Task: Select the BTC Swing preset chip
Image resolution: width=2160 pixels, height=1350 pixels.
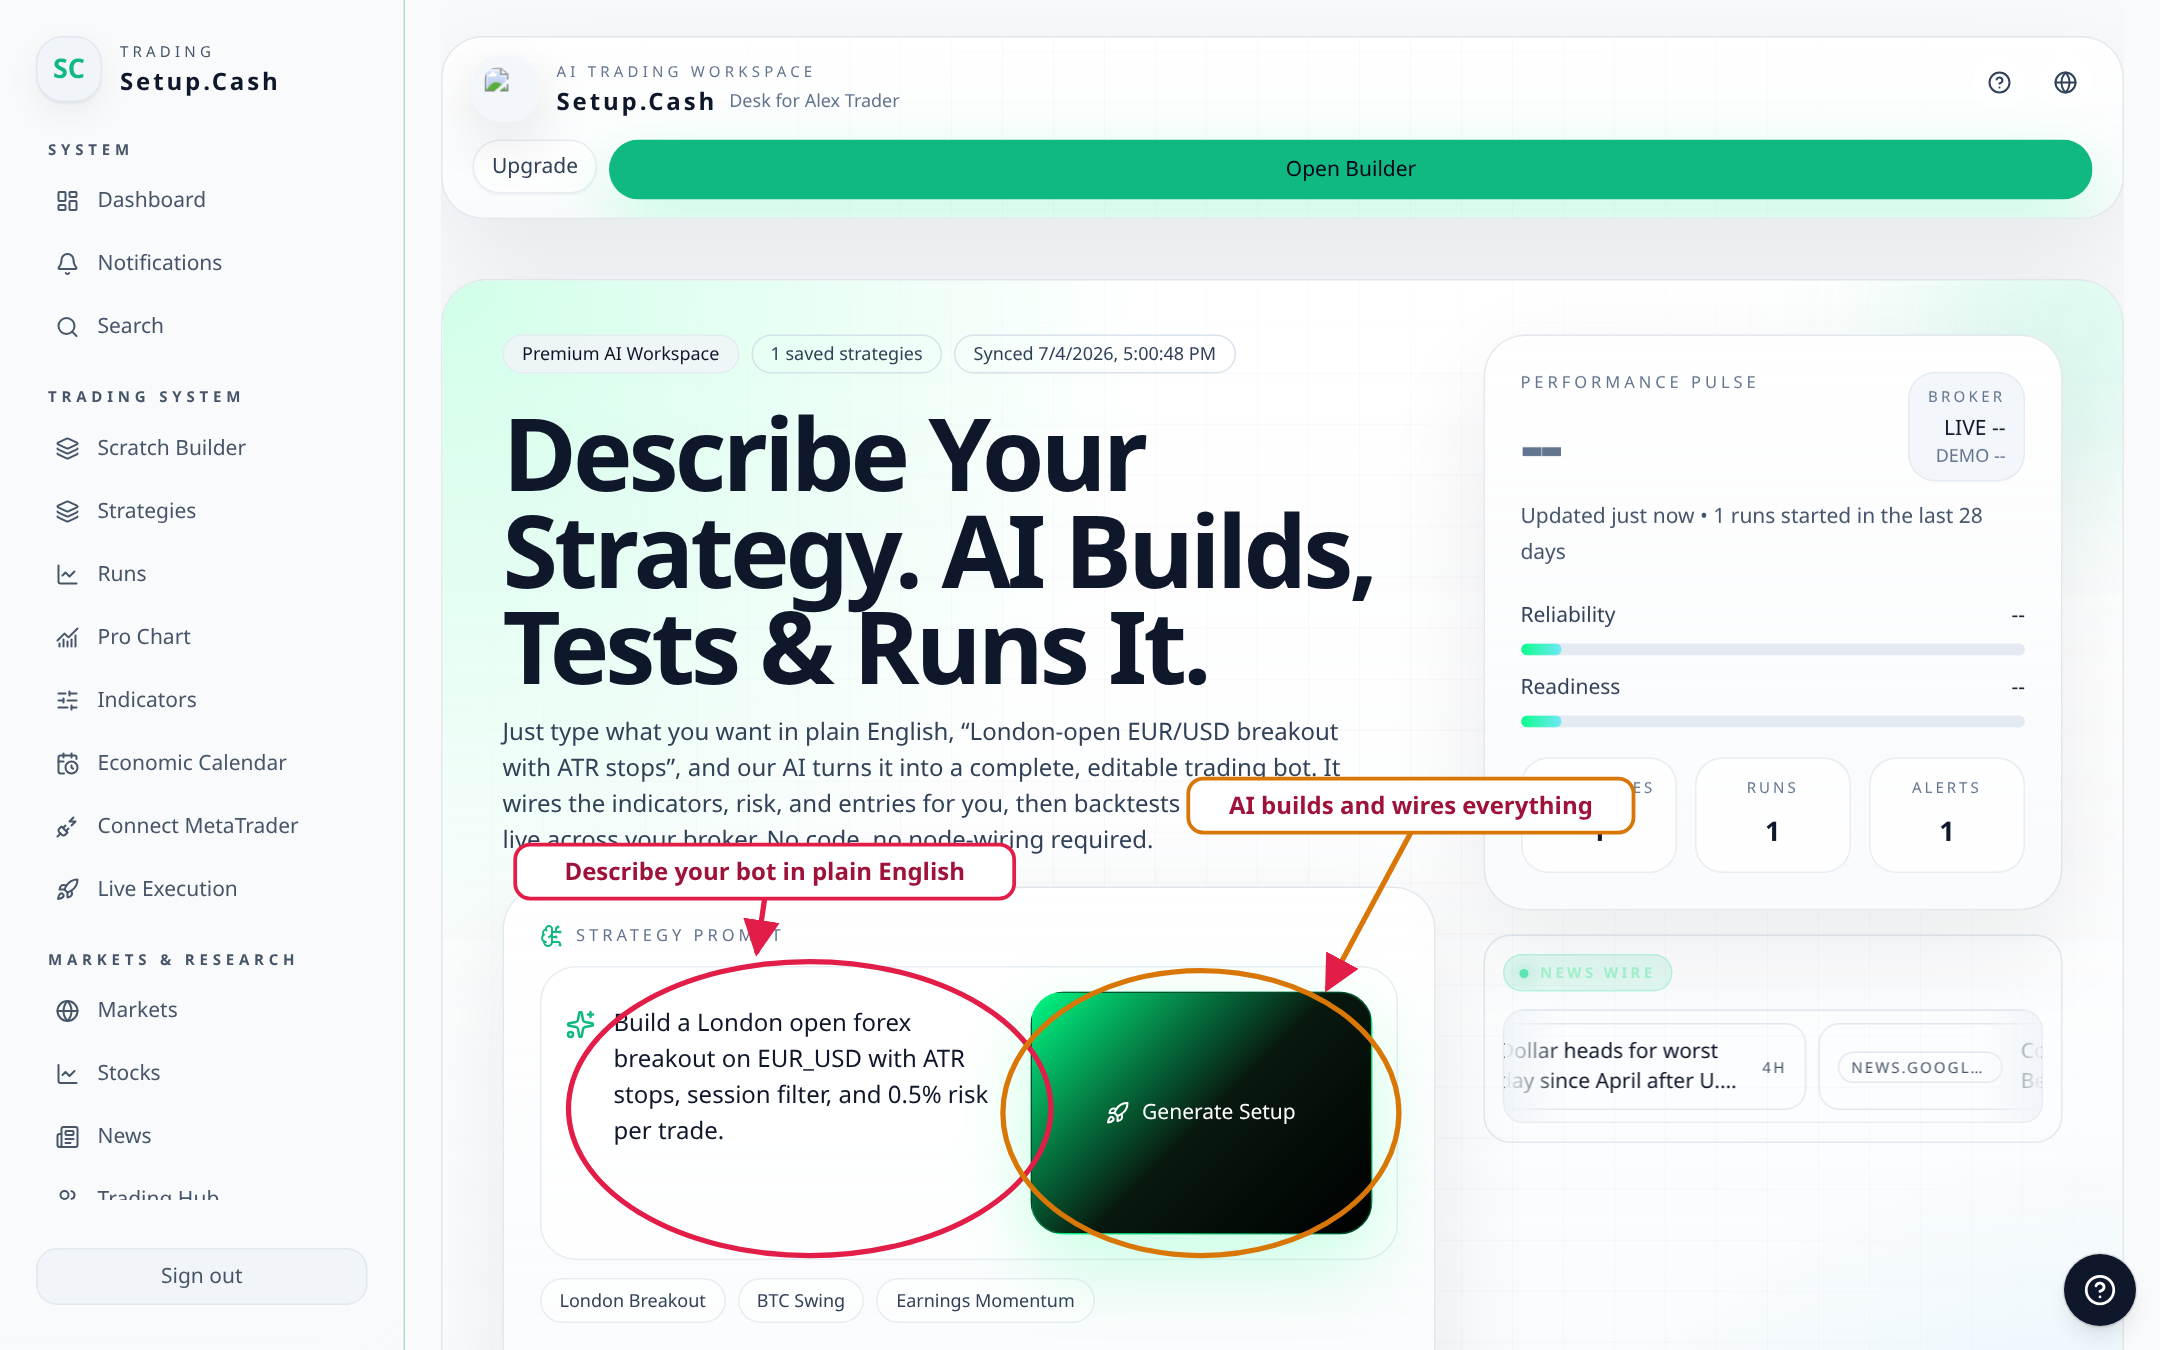Action: [x=800, y=1301]
